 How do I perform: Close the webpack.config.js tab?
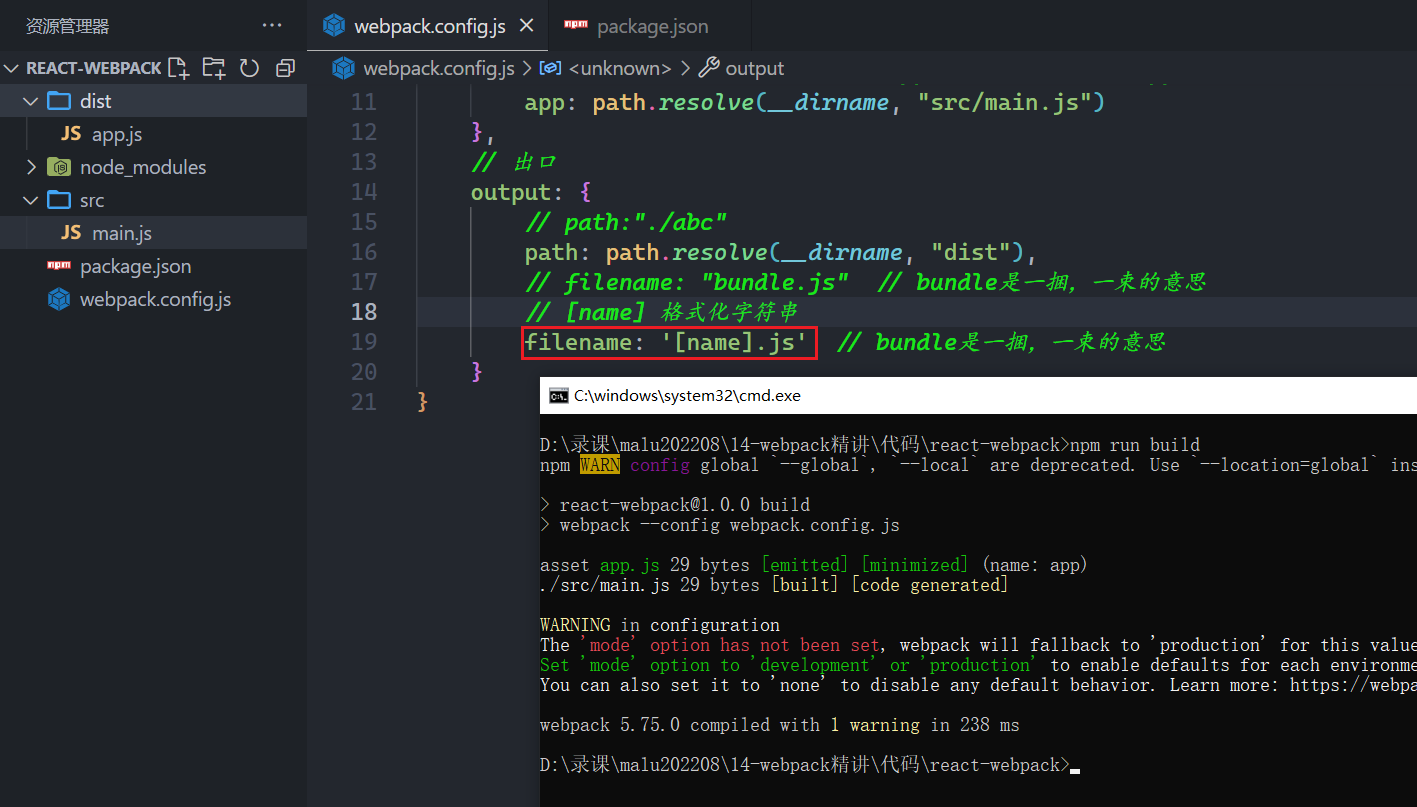527,26
